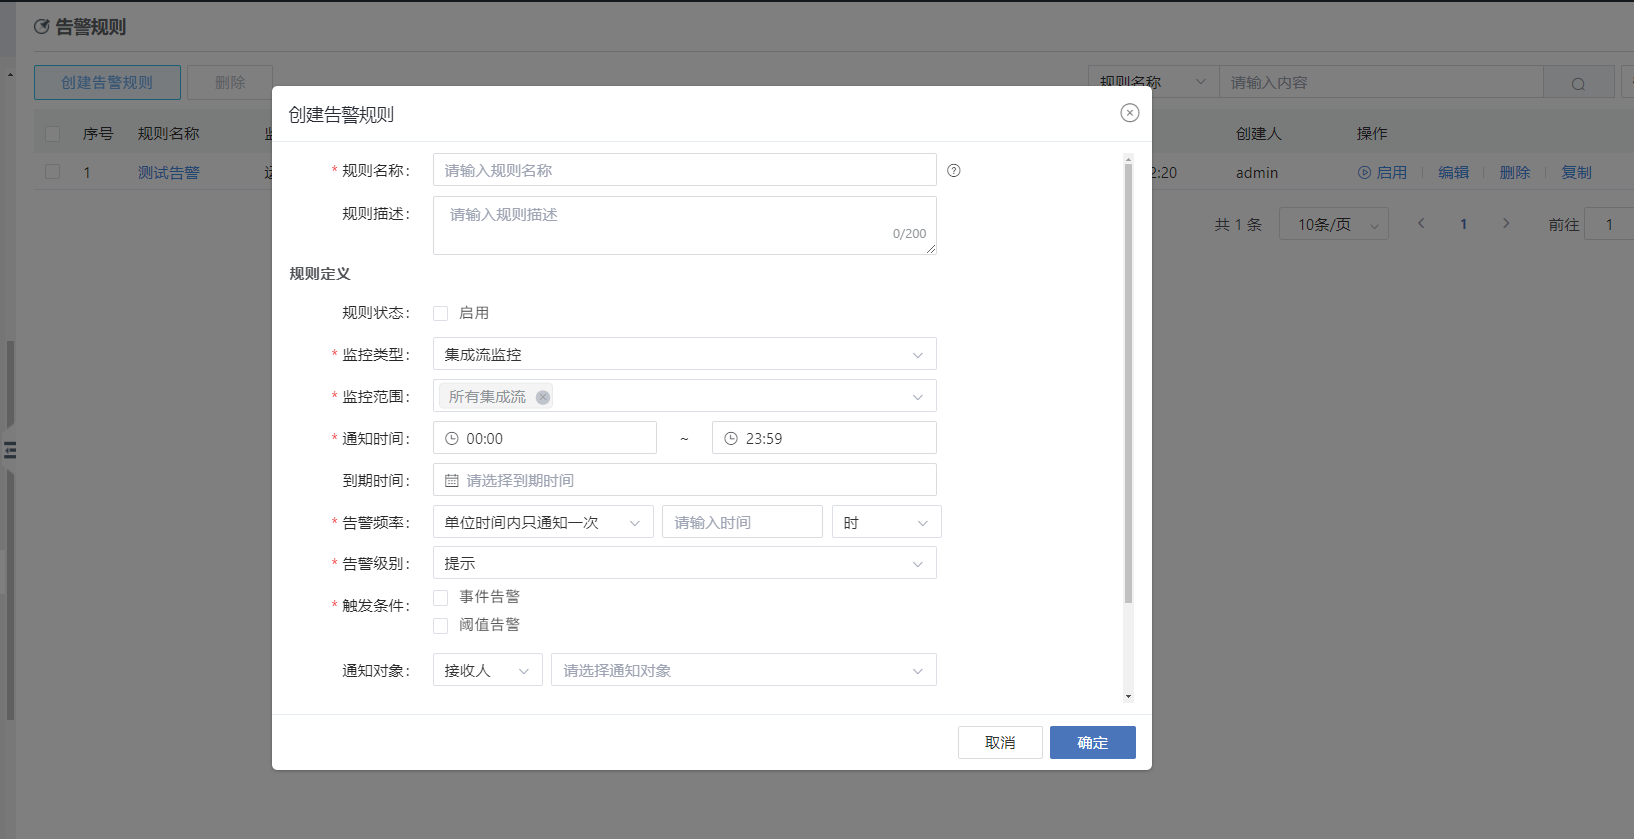Click the 规则描述 text area
The height and width of the screenshot is (839, 1634).
click(x=685, y=226)
